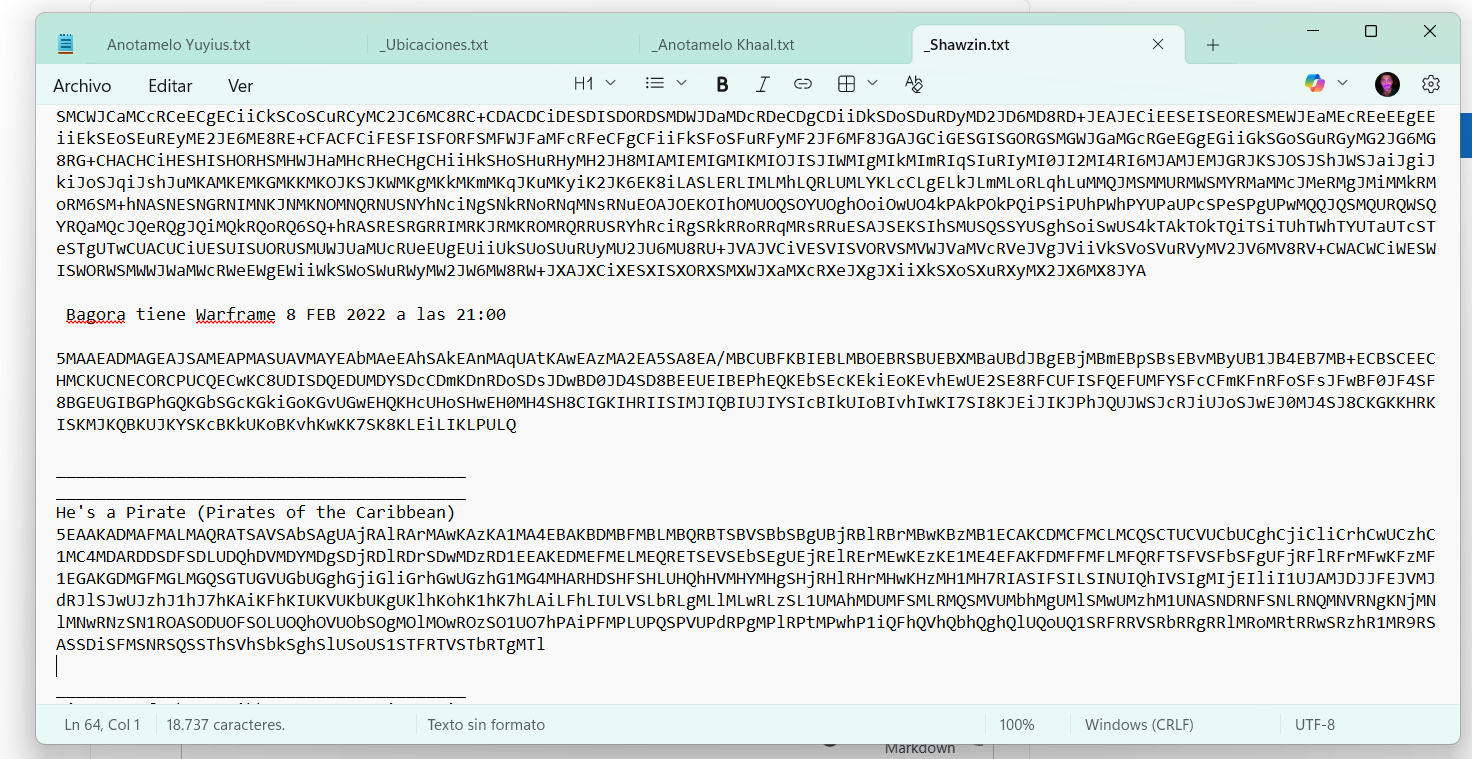Click the 18.737 caracteres count
The height and width of the screenshot is (759, 1472).
click(225, 724)
